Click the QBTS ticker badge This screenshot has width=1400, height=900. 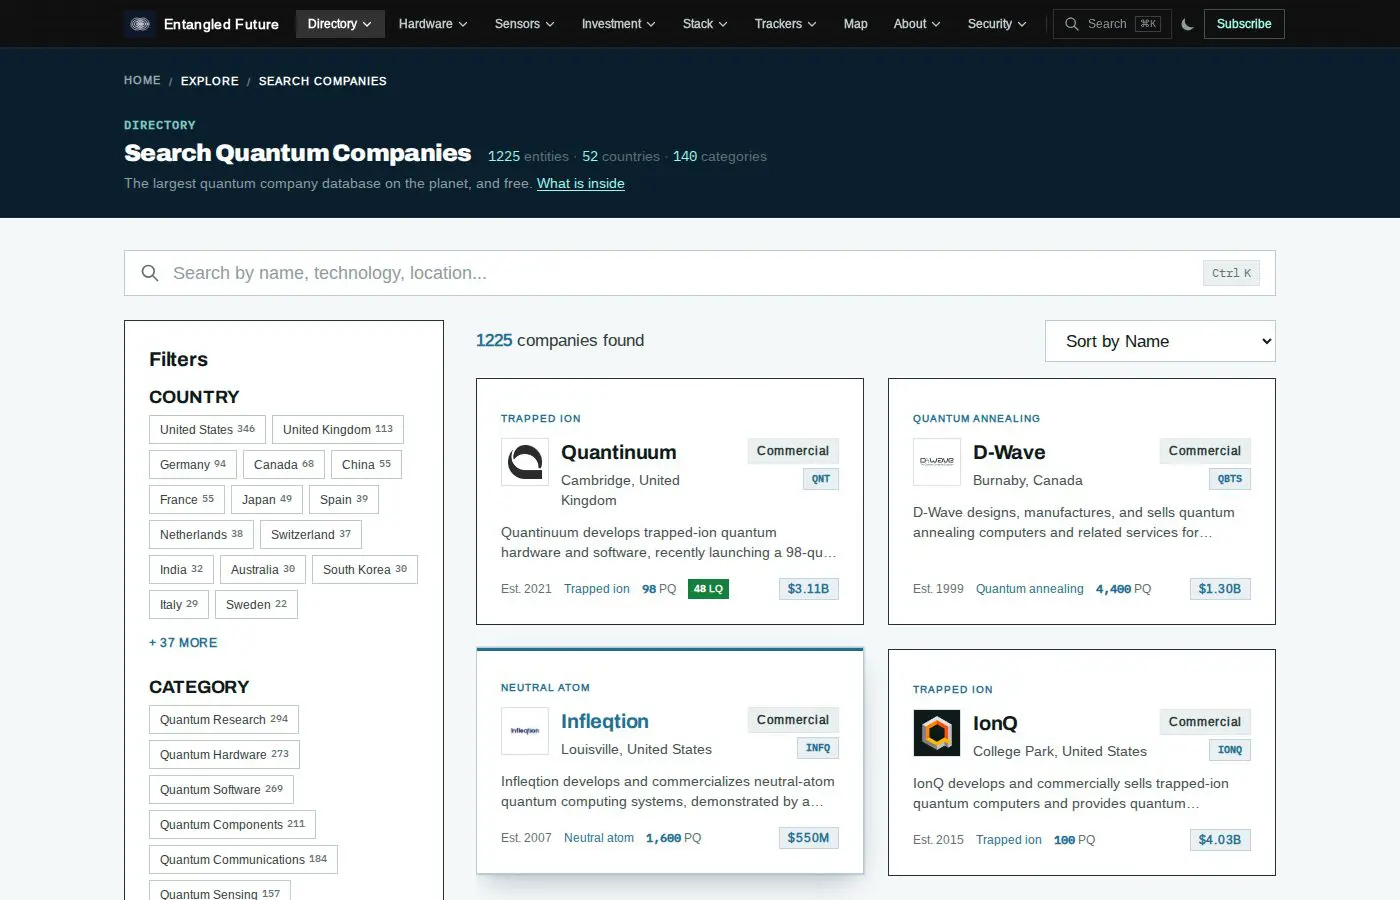pyautogui.click(x=1230, y=479)
